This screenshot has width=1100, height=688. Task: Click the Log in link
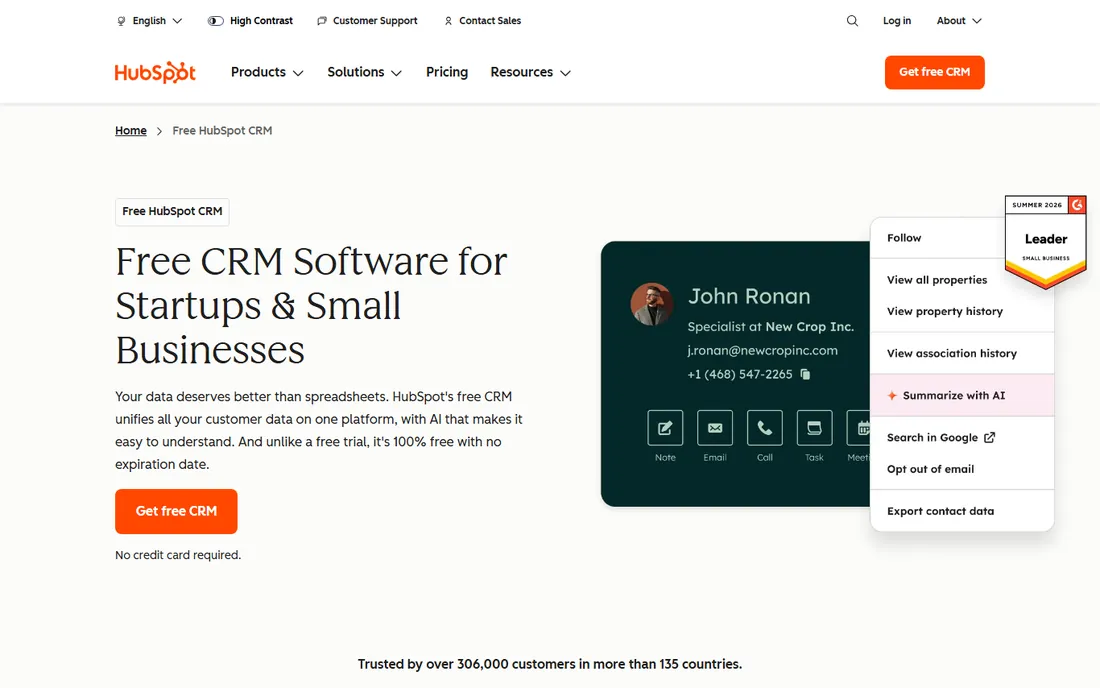pyautogui.click(x=897, y=21)
